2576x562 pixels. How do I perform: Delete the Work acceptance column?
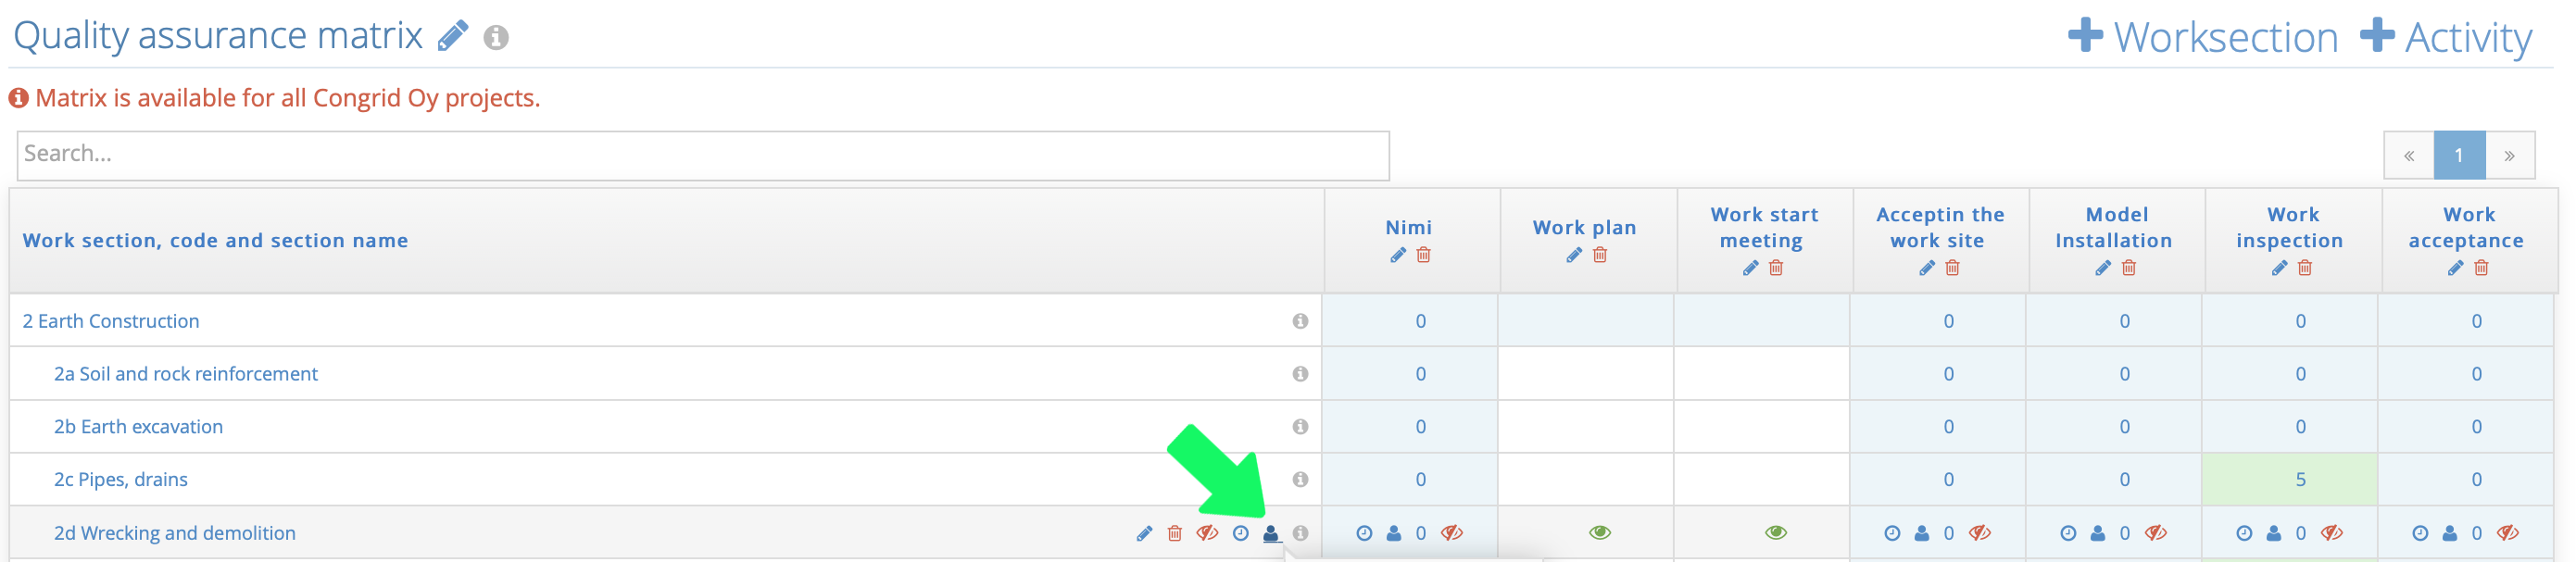[x=2481, y=268]
